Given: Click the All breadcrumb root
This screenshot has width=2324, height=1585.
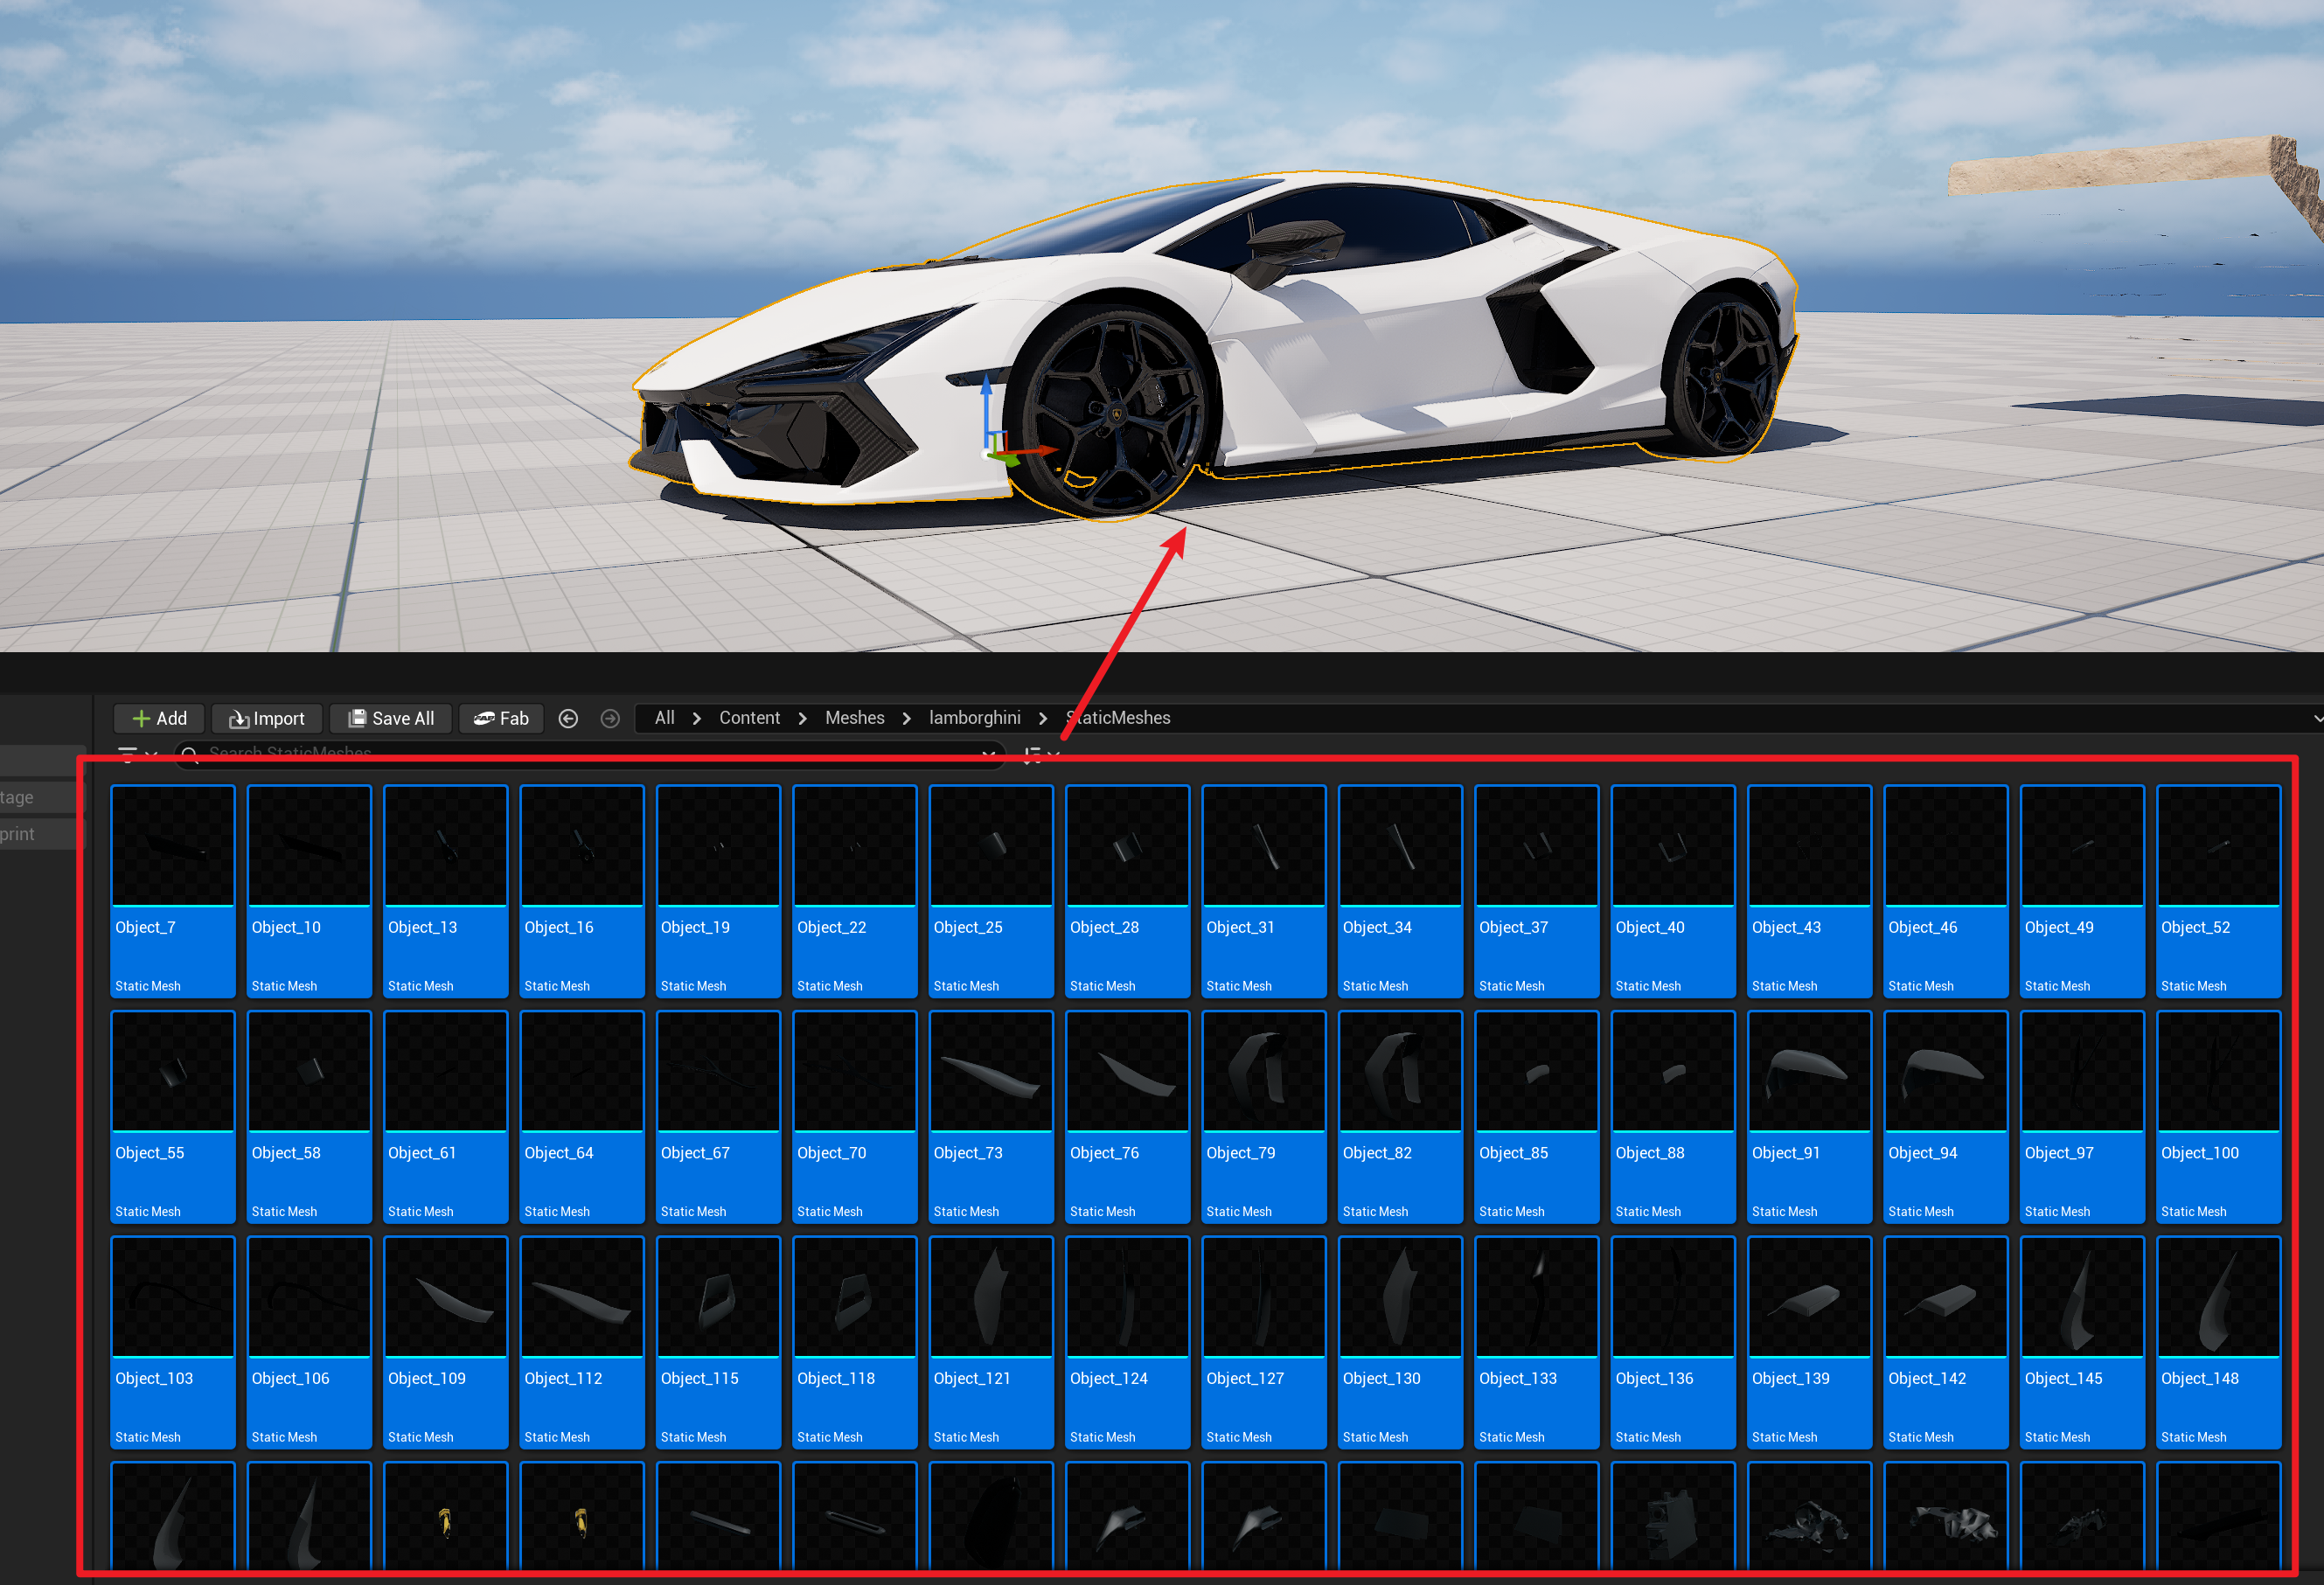Looking at the screenshot, I should 664,718.
